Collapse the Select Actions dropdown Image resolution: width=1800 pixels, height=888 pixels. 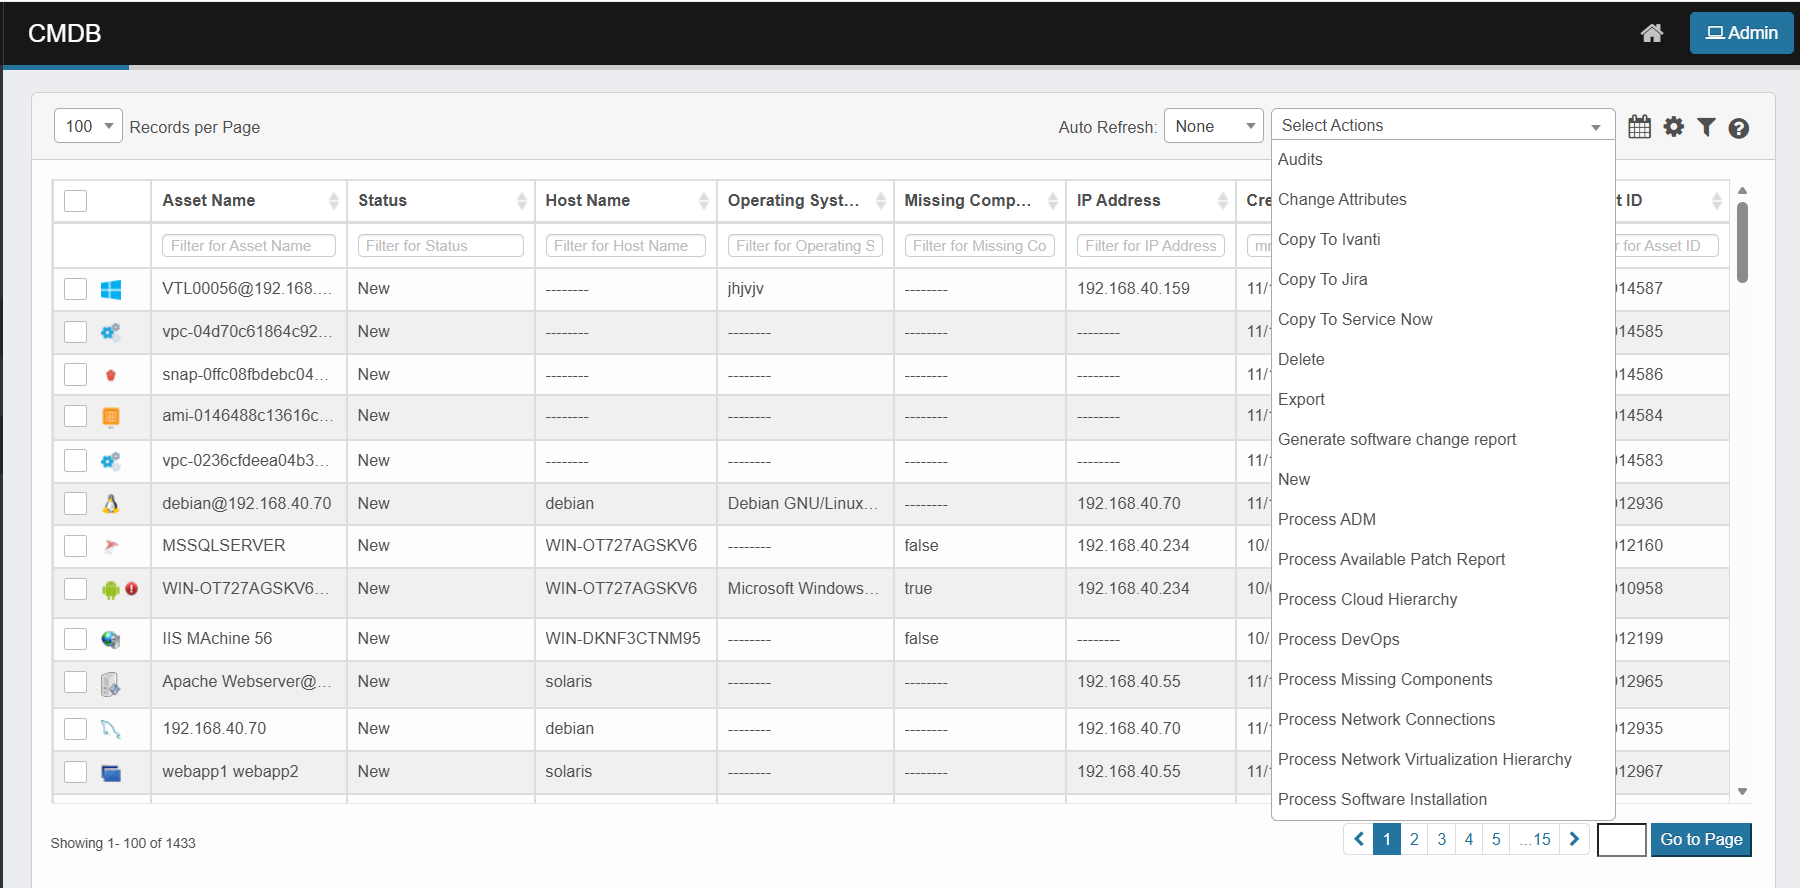1442,126
